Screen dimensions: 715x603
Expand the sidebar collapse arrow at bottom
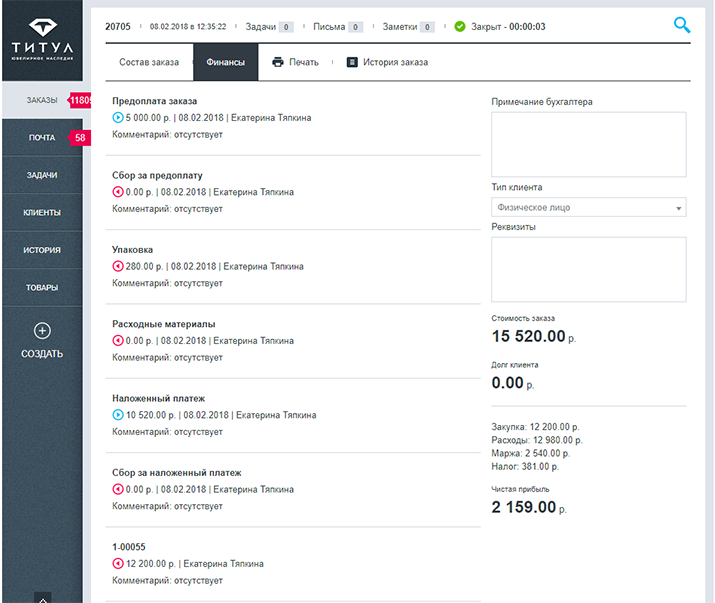[x=42, y=597]
